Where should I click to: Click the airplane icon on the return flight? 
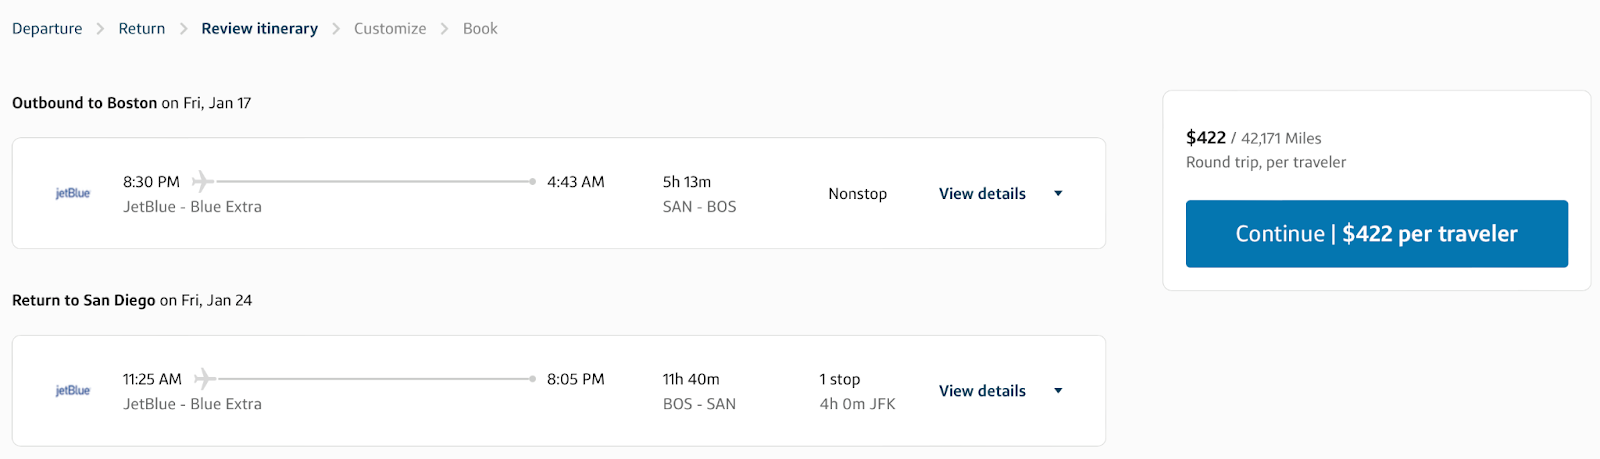pyautogui.click(x=204, y=379)
